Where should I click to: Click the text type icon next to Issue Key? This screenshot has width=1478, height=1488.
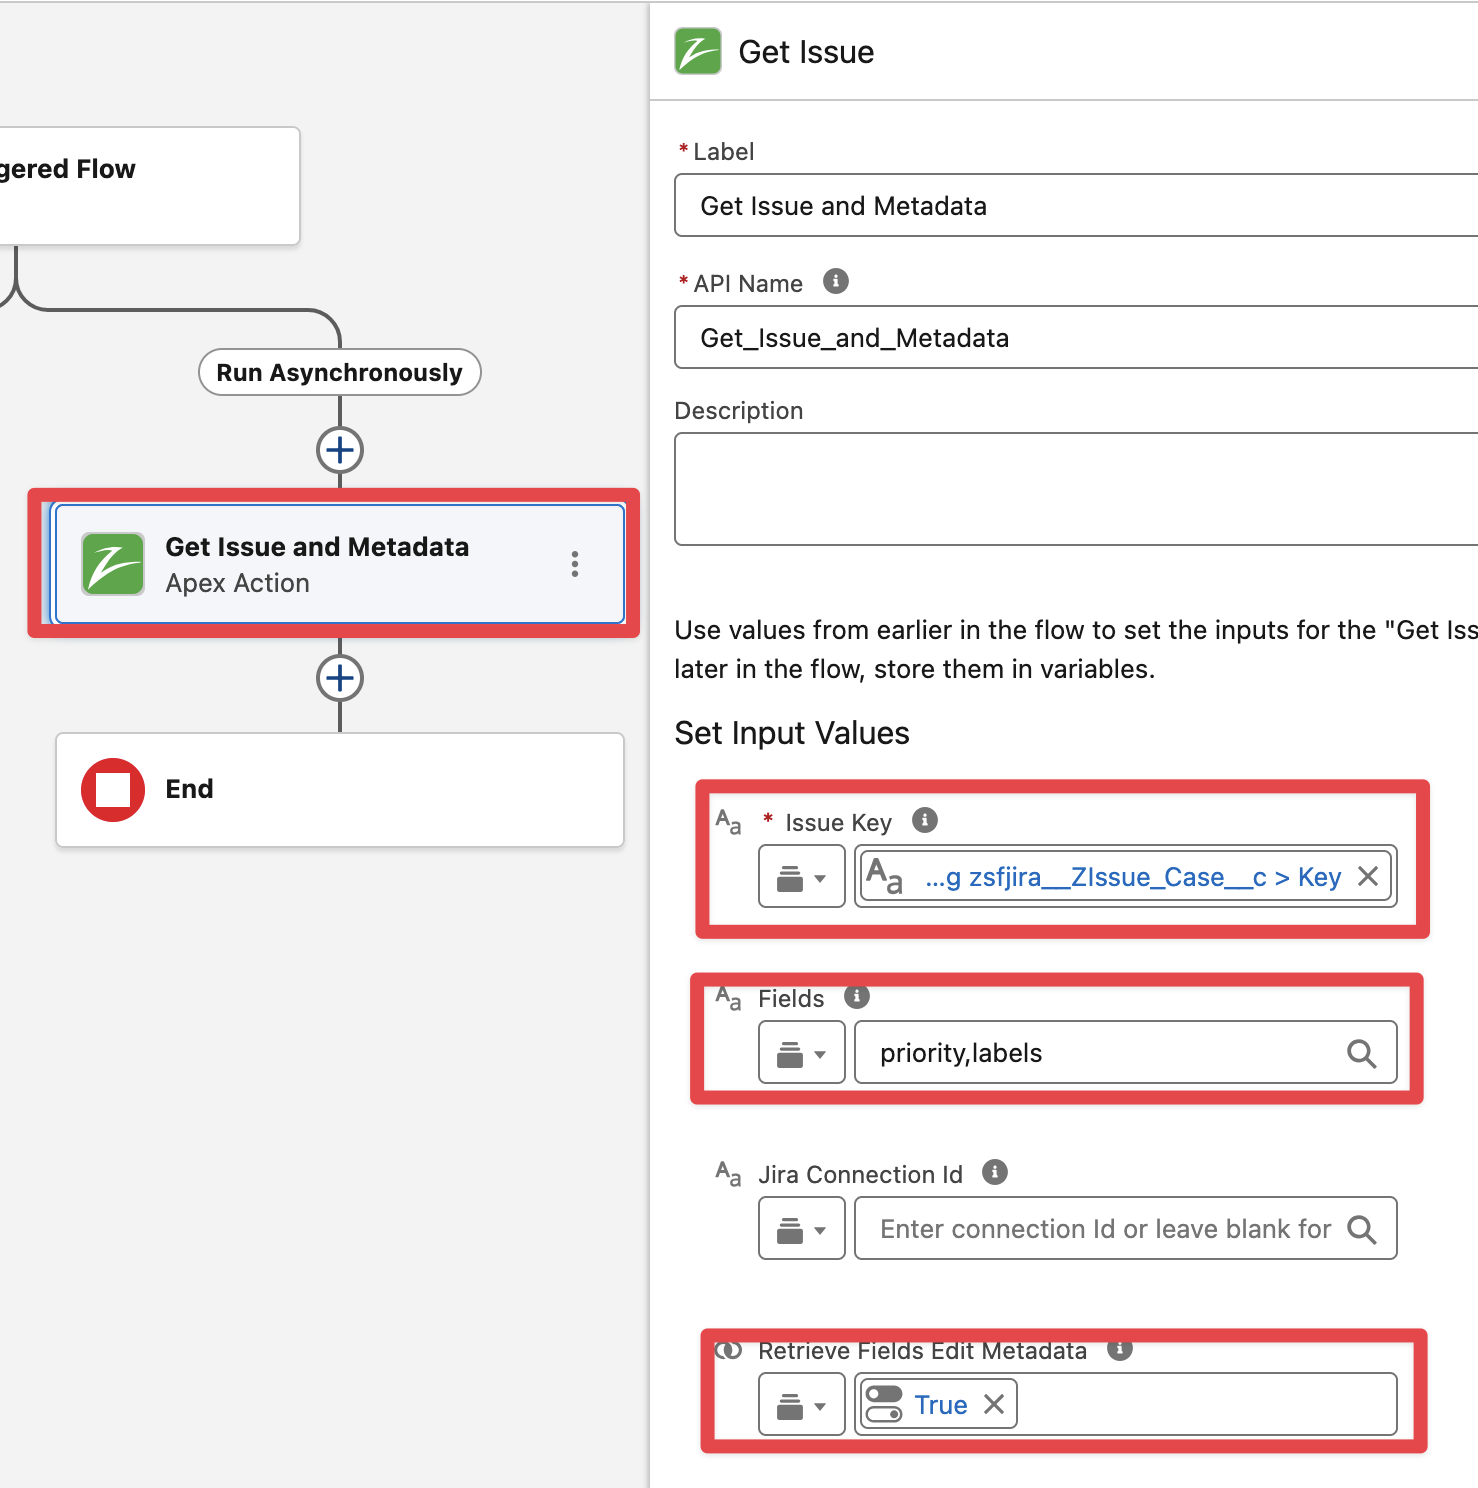(x=729, y=822)
